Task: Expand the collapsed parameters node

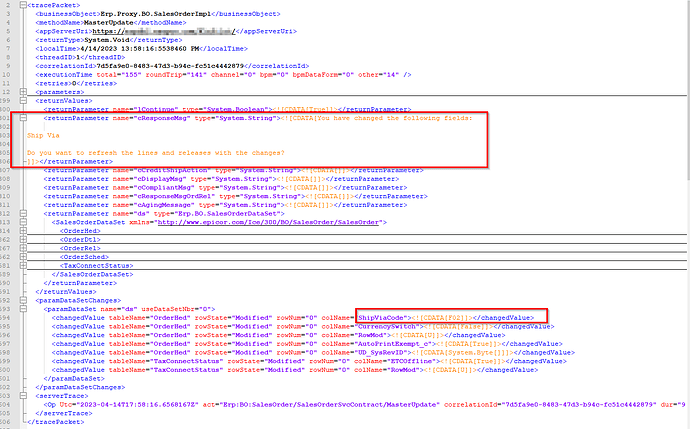Action: (x=23, y=92)
